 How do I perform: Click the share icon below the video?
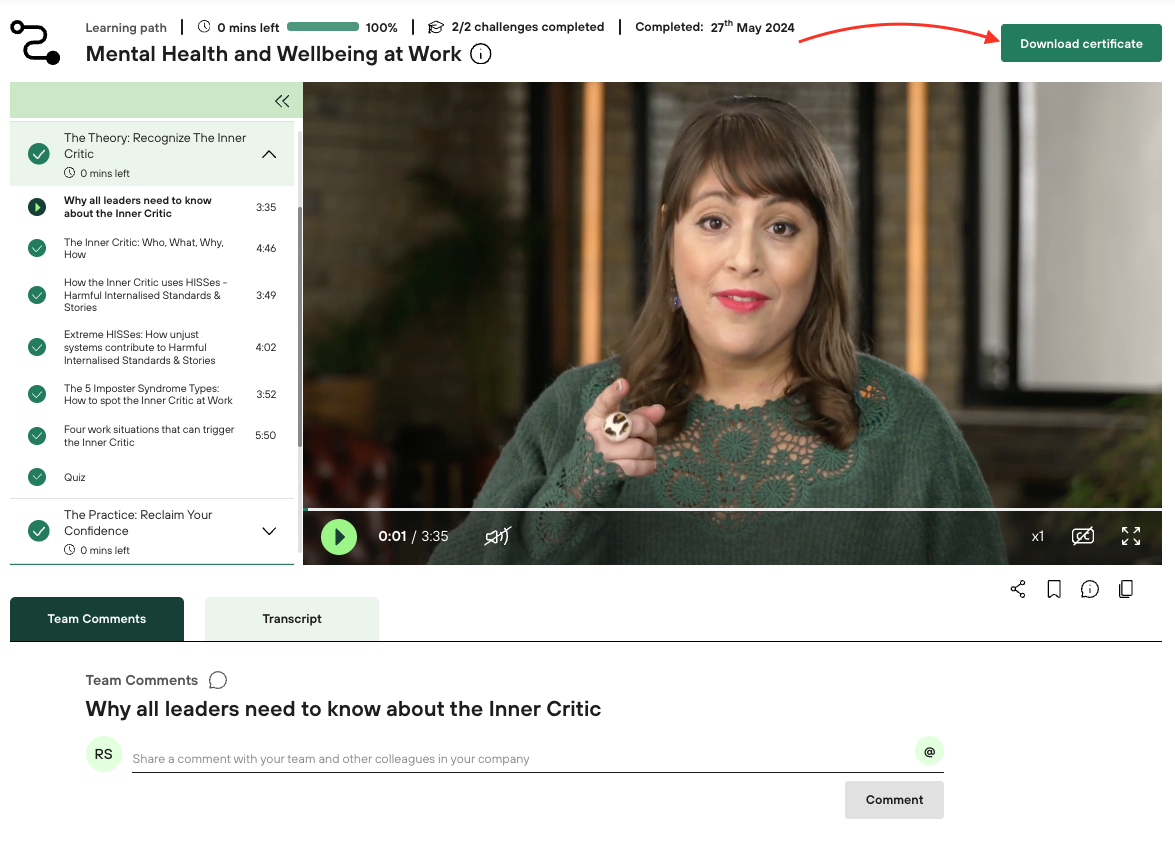(x=1018, y=589)
